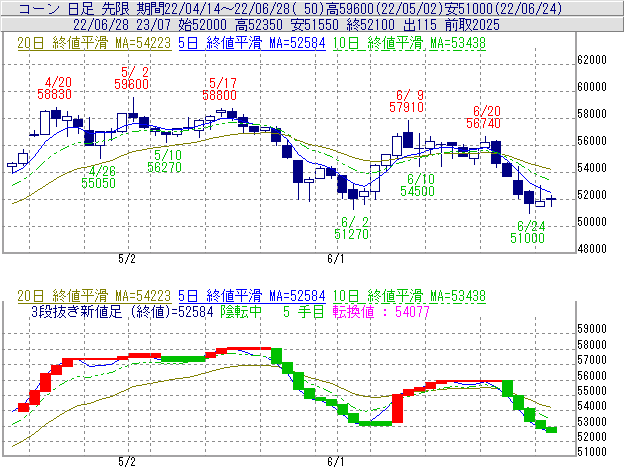
Task: Click the 3段抜き新値足 (終値)=52584 text
Action: [122, 311]
